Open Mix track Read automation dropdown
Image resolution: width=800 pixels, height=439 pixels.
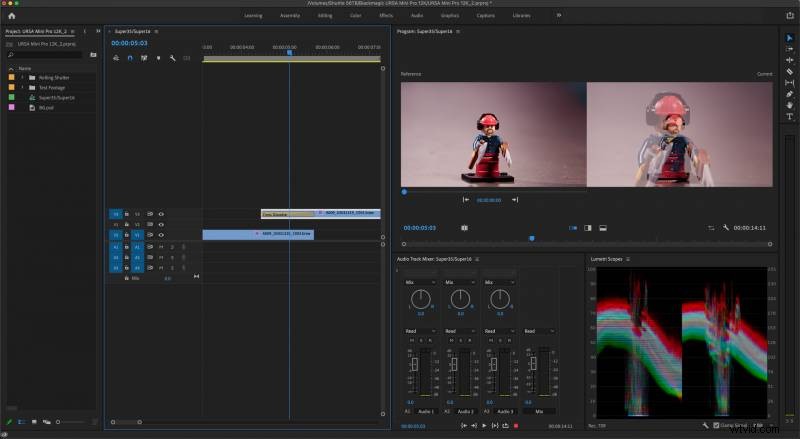pos(539,331)
